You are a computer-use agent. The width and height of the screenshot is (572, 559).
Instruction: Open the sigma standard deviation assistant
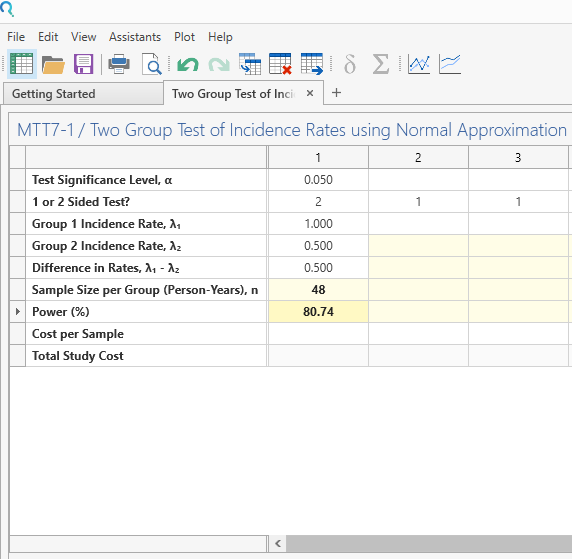pos(380,64)
